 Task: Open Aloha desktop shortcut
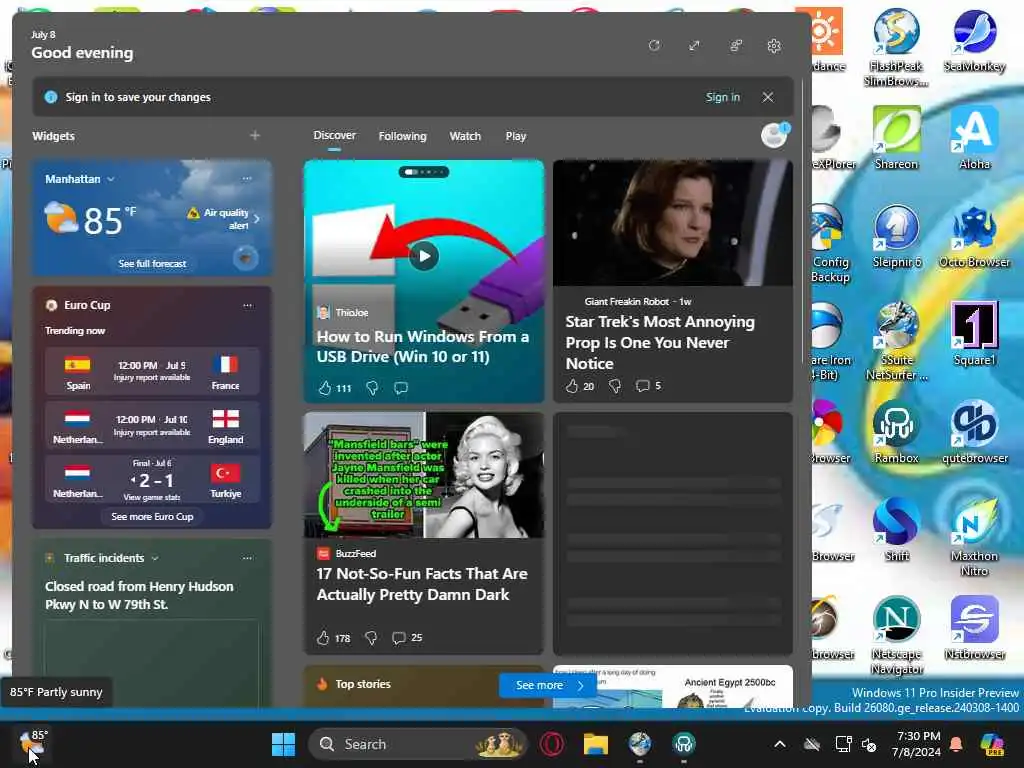pyautogui.click(x=974, y=138)
